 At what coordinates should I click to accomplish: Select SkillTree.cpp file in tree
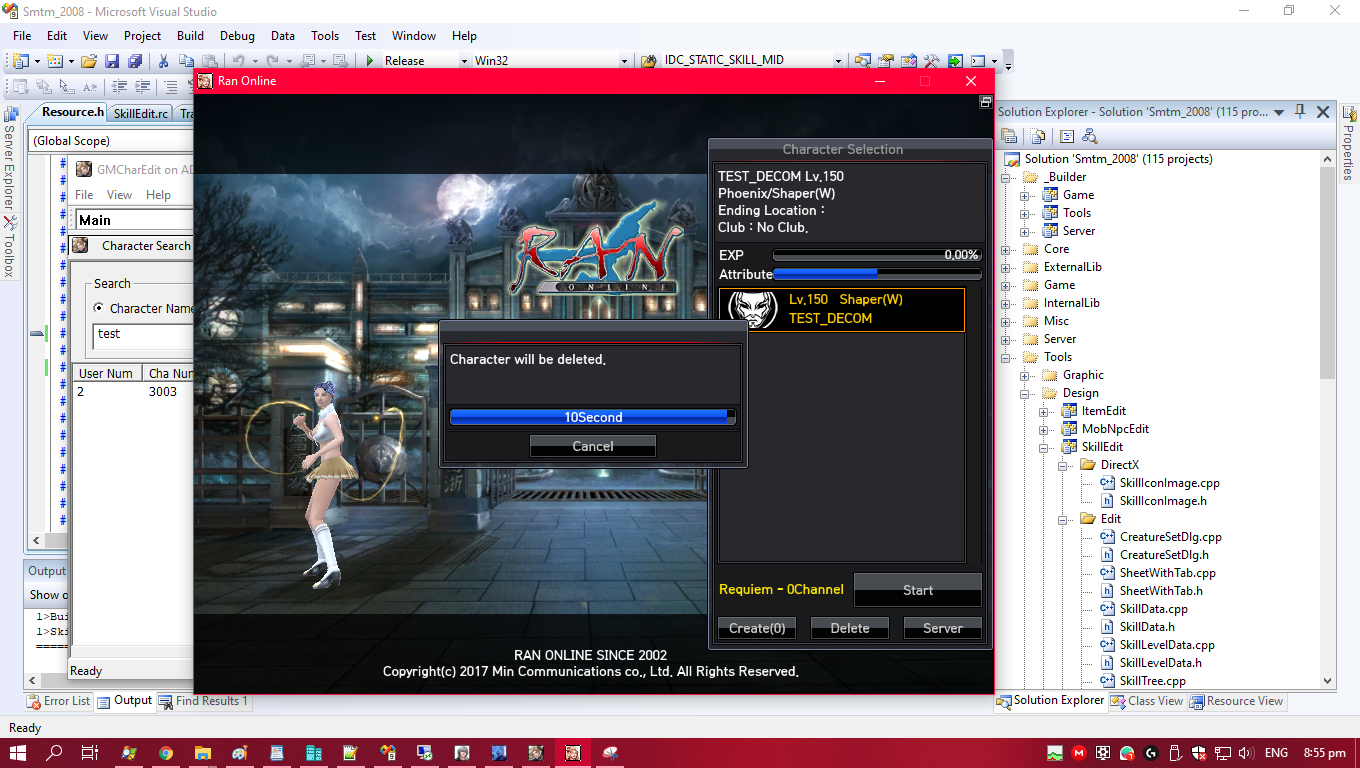click(x=1152, y=681)
